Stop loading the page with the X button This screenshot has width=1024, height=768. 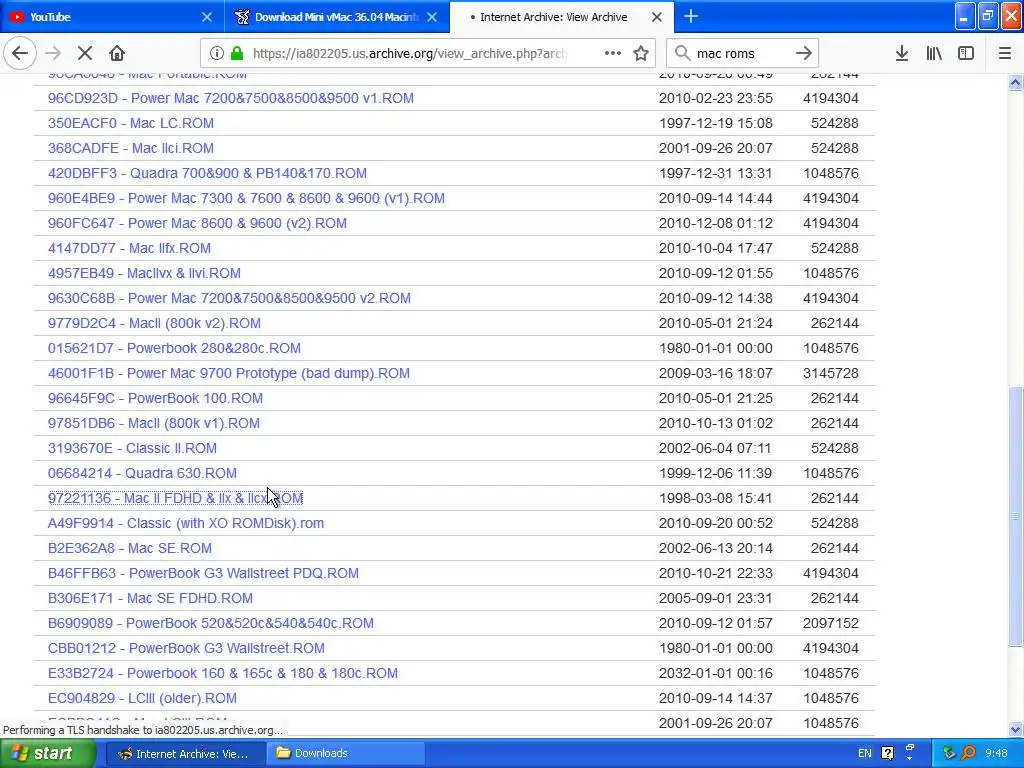pyautogui.click(x=85, y=54)
